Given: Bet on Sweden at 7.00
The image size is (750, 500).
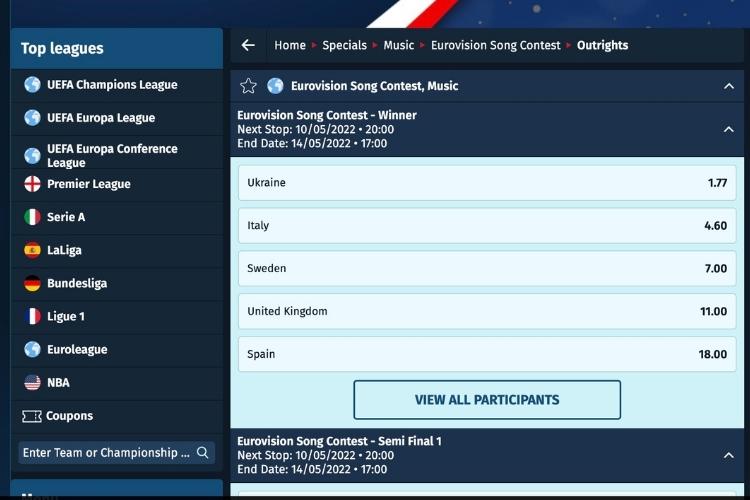Looking at the screenshot, I should [487, 268].
